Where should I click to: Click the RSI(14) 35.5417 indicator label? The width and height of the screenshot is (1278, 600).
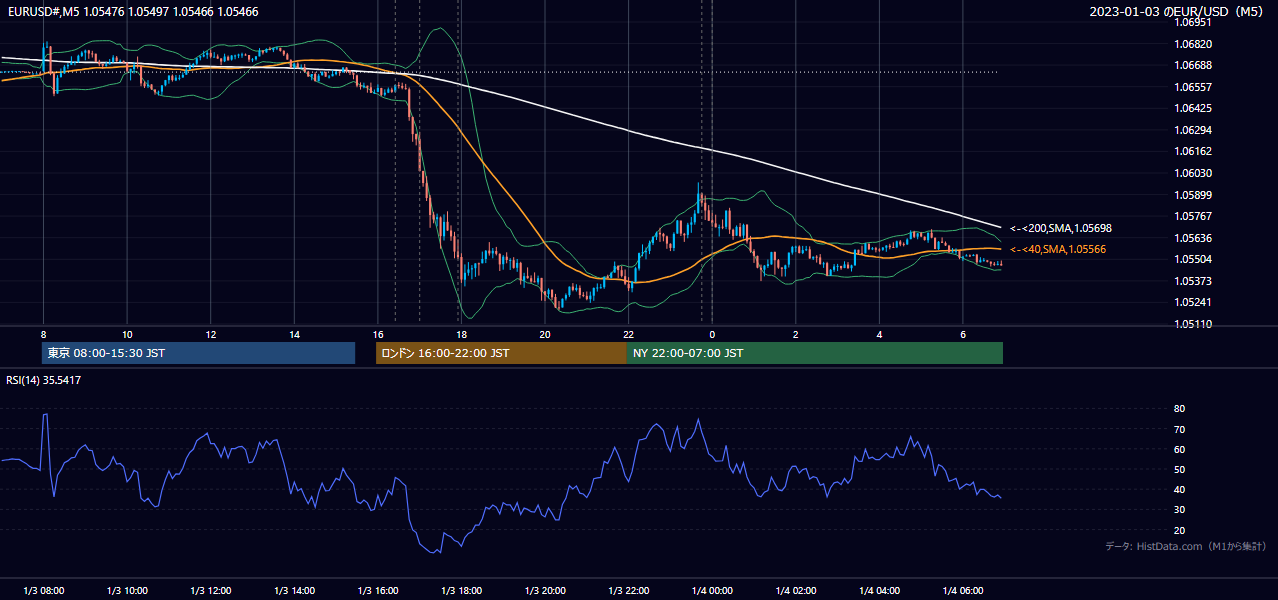click(x=44, y=380)
